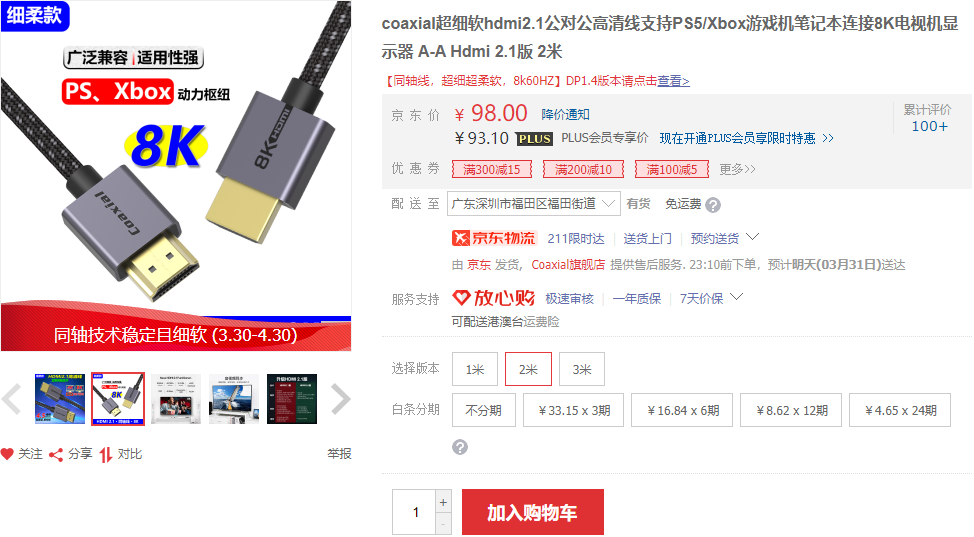Click the 放心购 heart logo

click(461, 298)
